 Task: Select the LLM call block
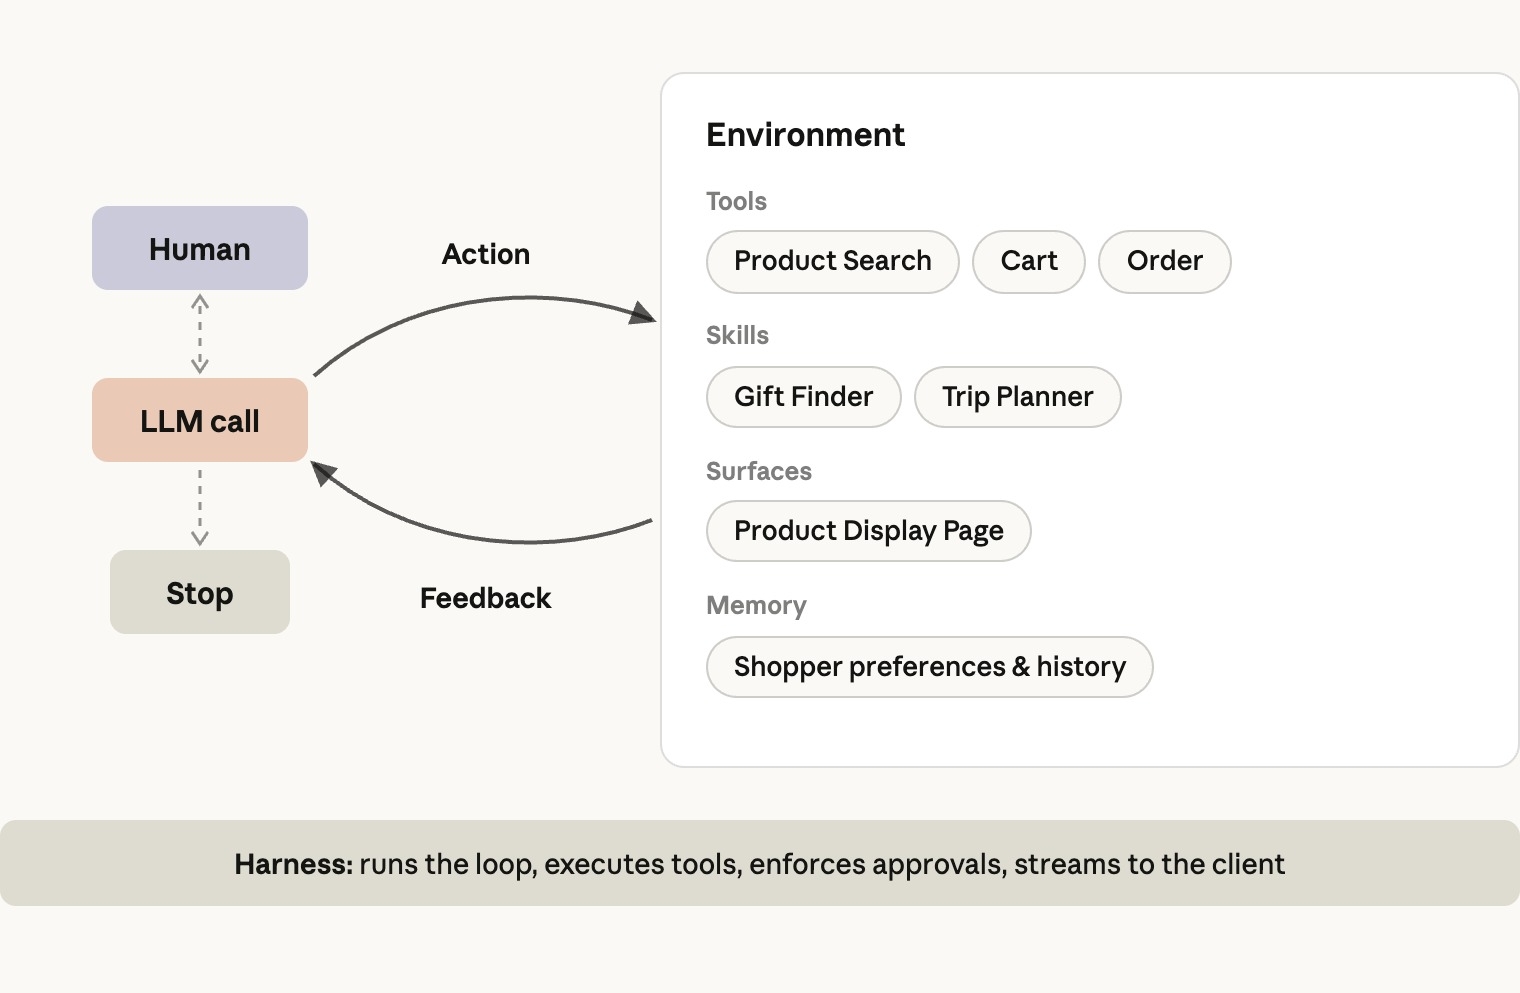point(200,420)
